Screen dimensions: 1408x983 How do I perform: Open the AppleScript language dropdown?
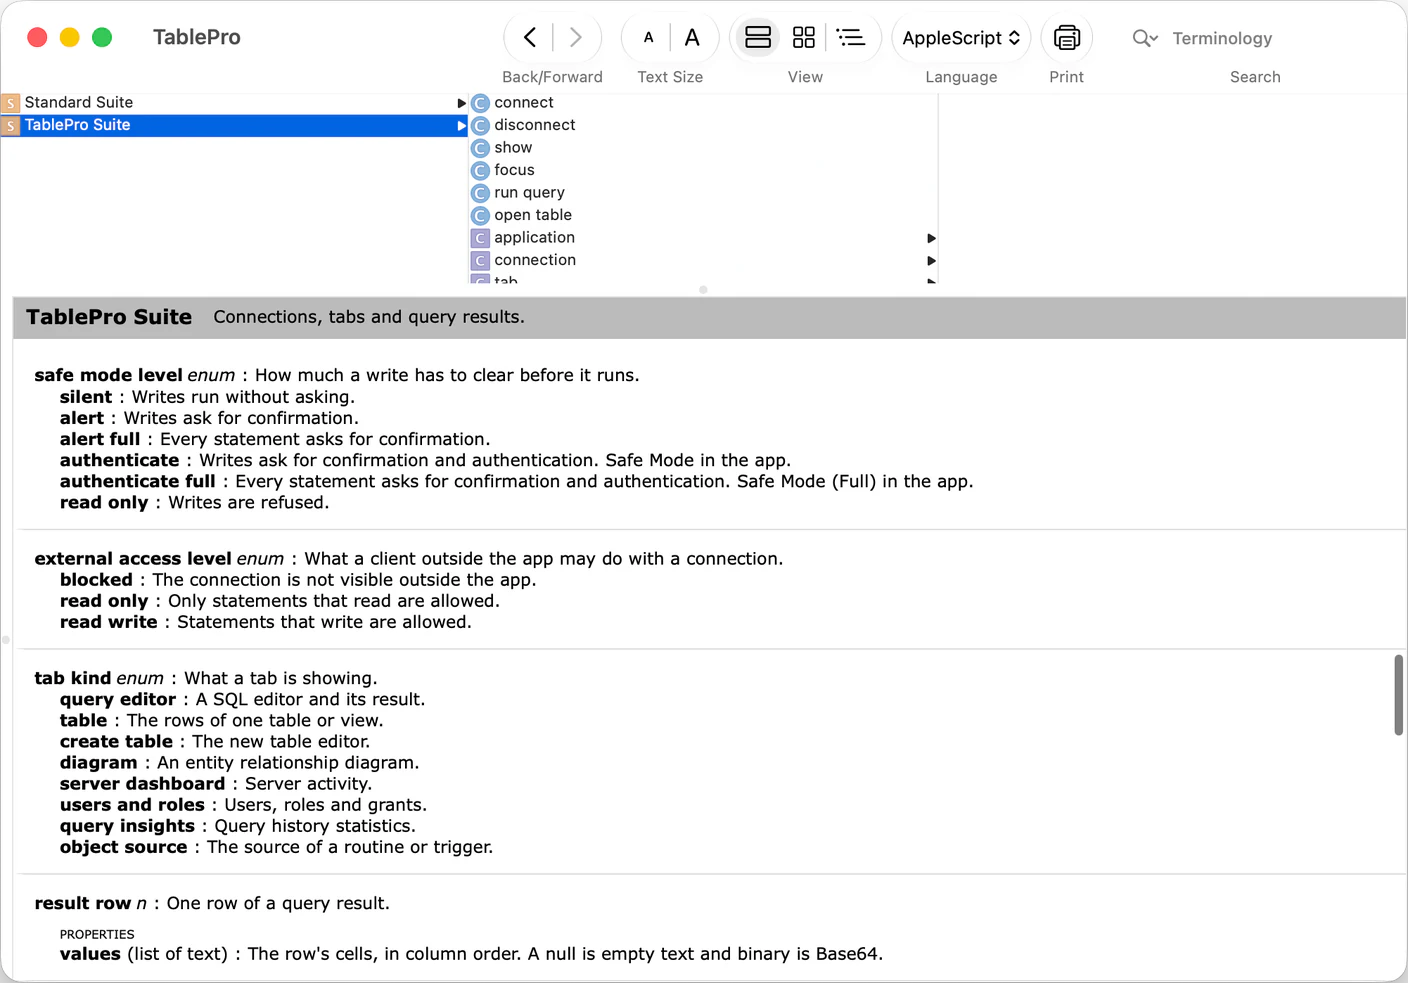[961, 38]
